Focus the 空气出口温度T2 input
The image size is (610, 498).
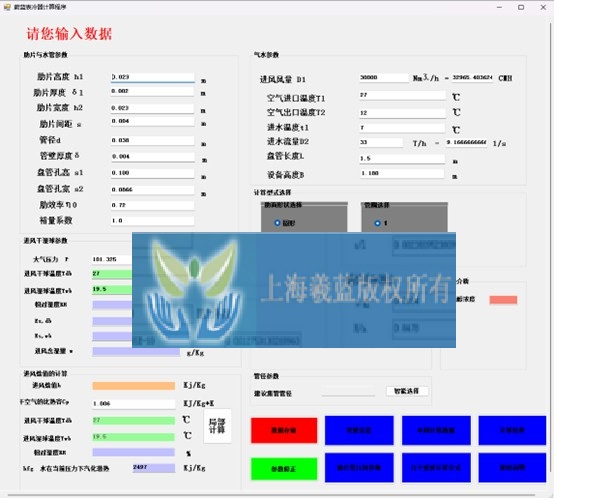point(402,113)
